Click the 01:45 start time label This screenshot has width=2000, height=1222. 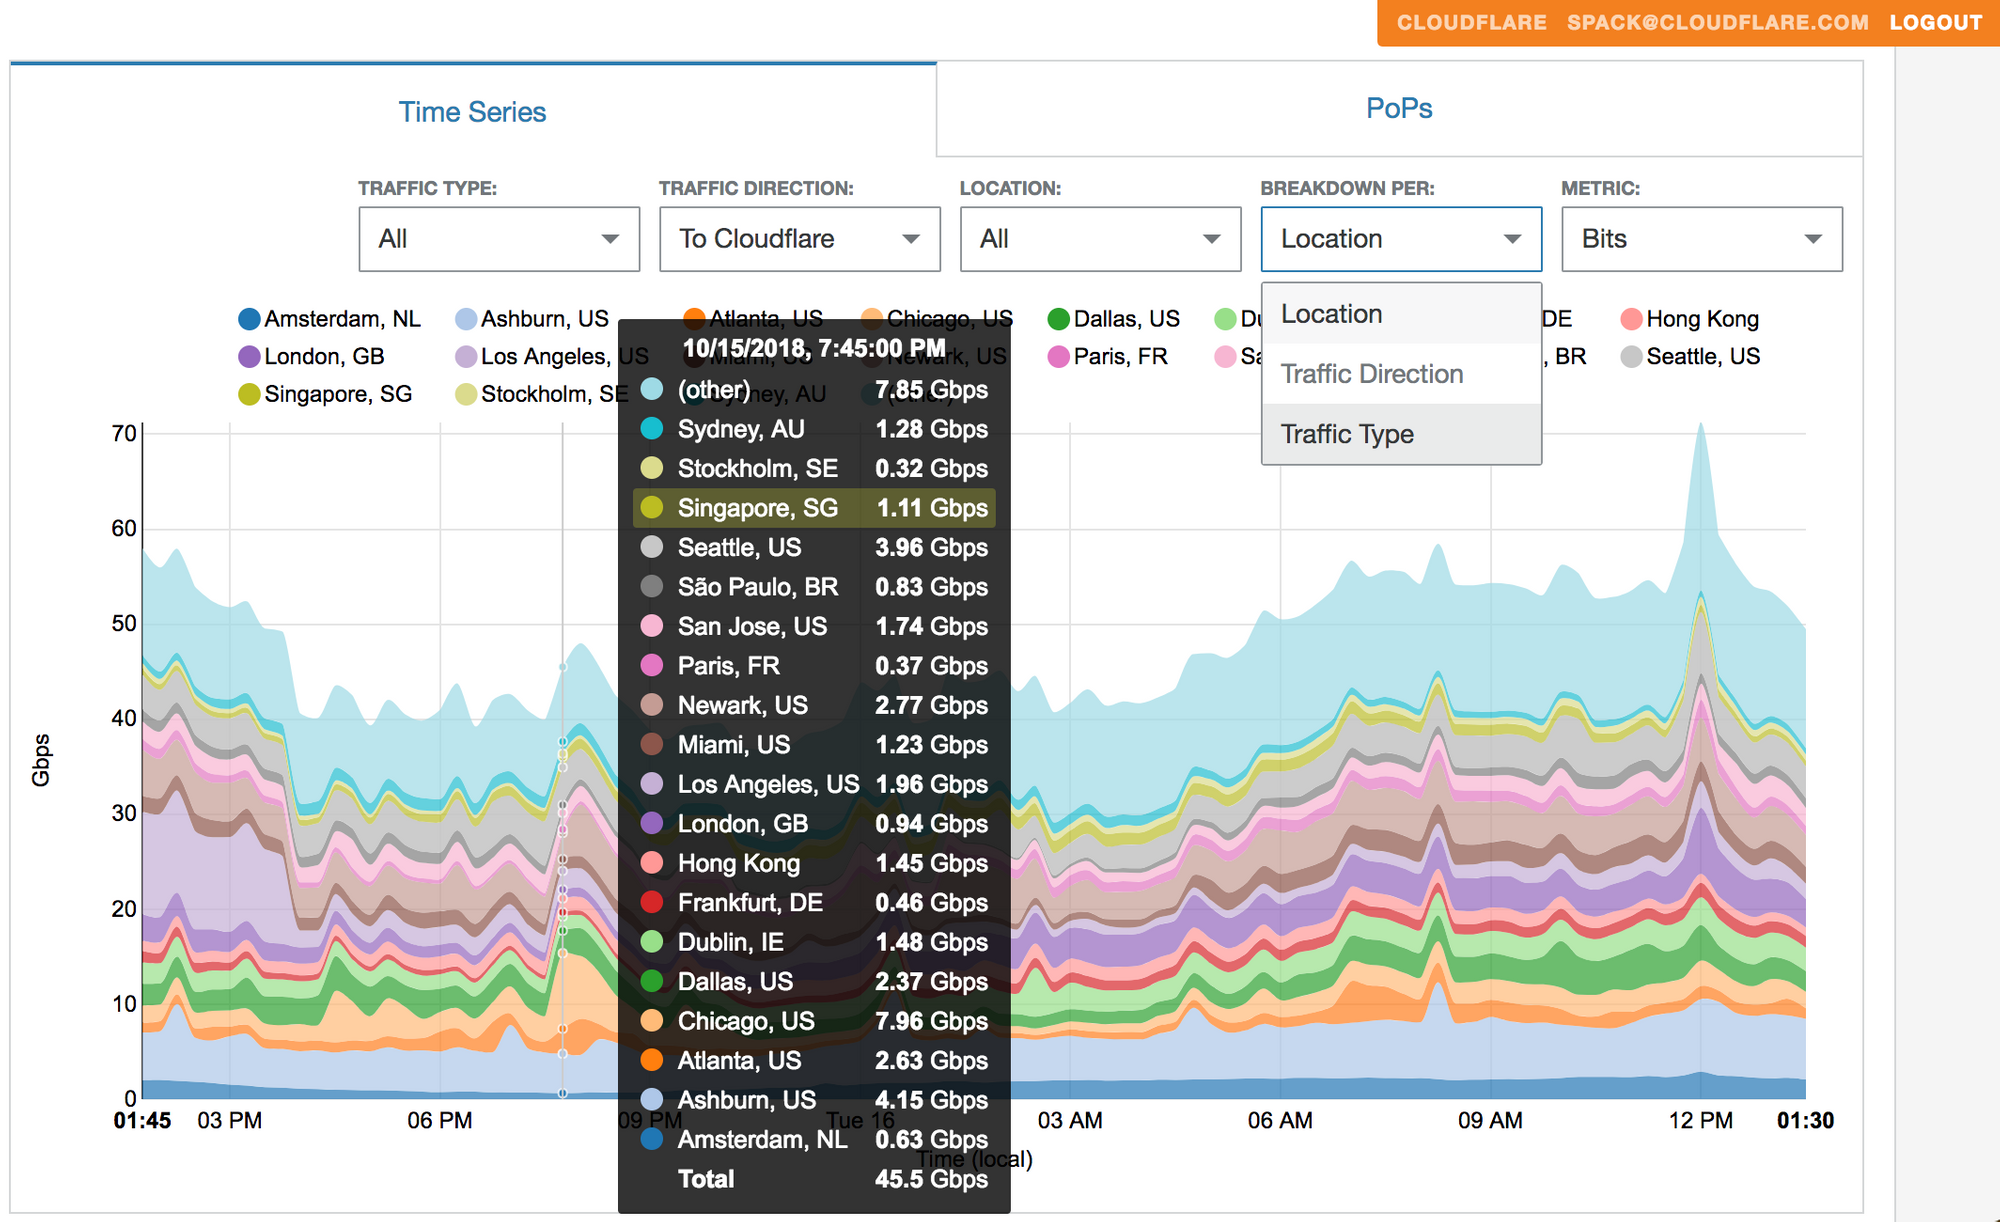click(x=142, y=1120)
